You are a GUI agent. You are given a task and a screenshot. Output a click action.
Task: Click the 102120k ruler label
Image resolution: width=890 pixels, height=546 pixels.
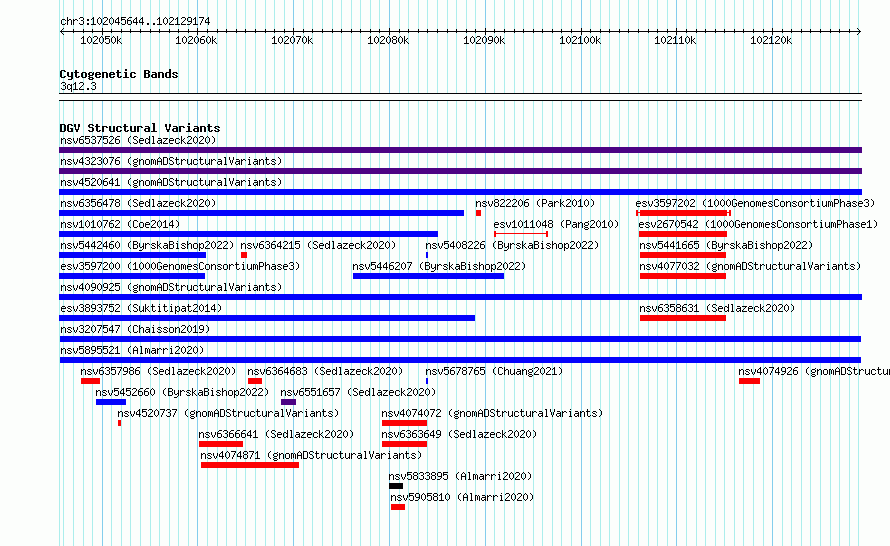(x=771, y=40)
